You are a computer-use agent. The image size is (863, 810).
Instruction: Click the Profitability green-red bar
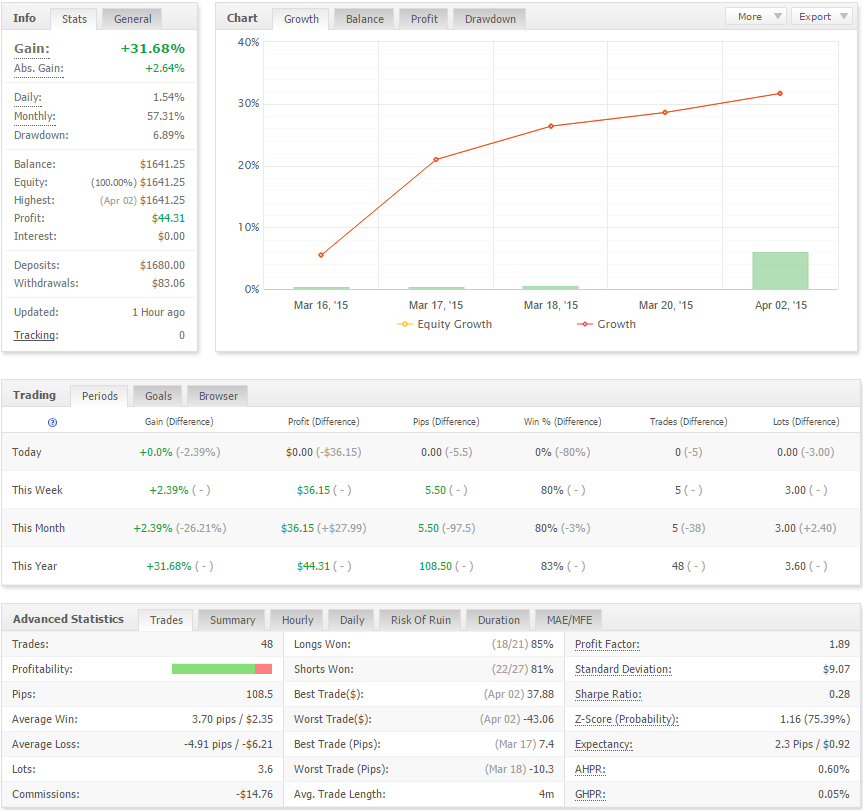click(222, 669)
